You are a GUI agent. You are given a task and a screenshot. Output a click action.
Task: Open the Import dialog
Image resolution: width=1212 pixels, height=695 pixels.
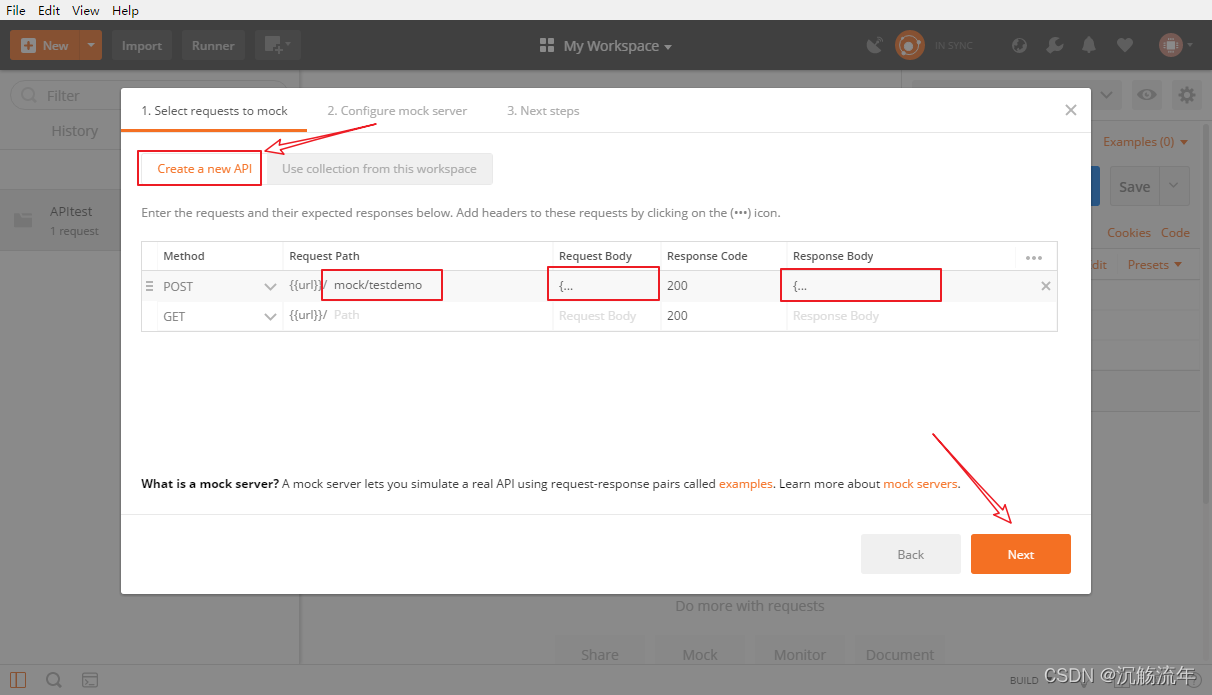[142, 45]
